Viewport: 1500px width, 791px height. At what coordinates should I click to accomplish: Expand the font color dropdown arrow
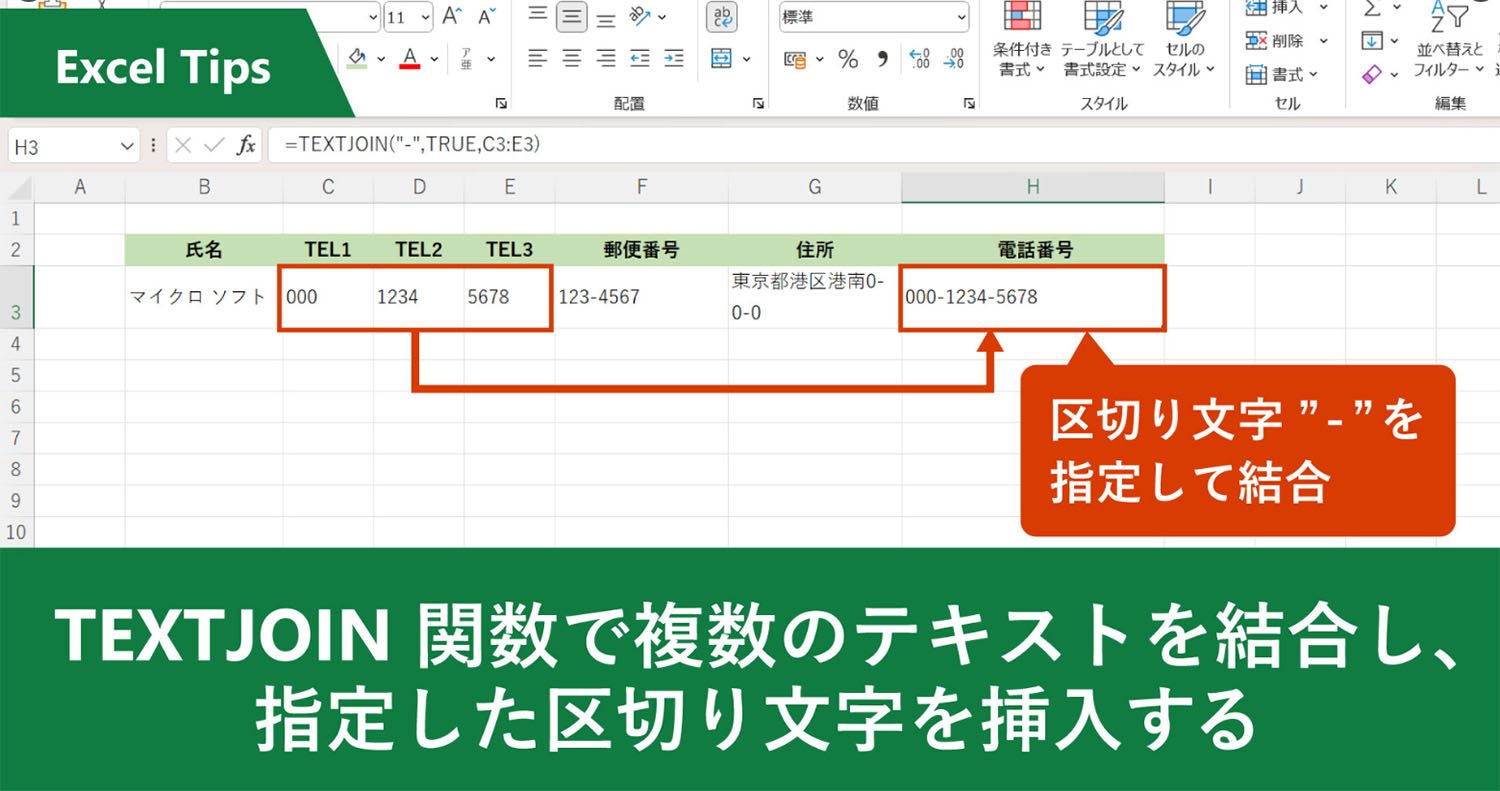(433, 59)
